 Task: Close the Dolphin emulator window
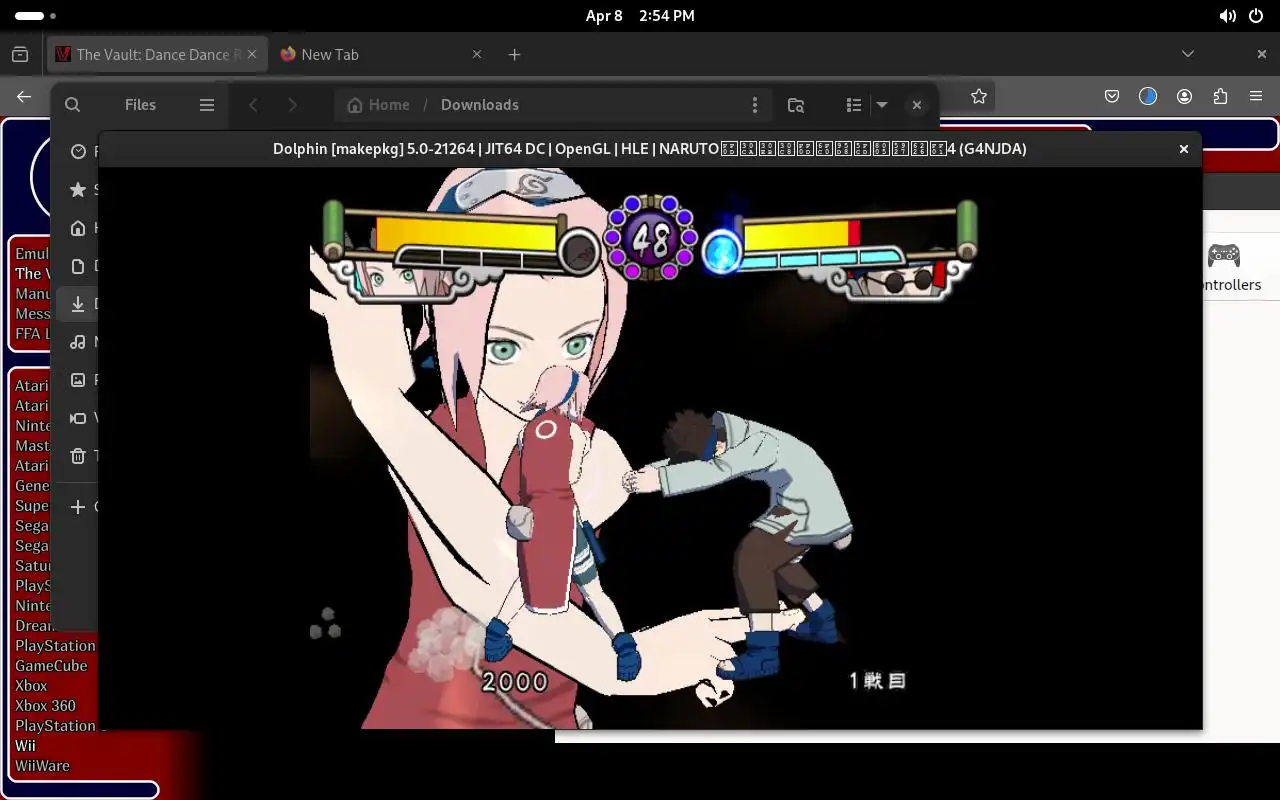1184,149
